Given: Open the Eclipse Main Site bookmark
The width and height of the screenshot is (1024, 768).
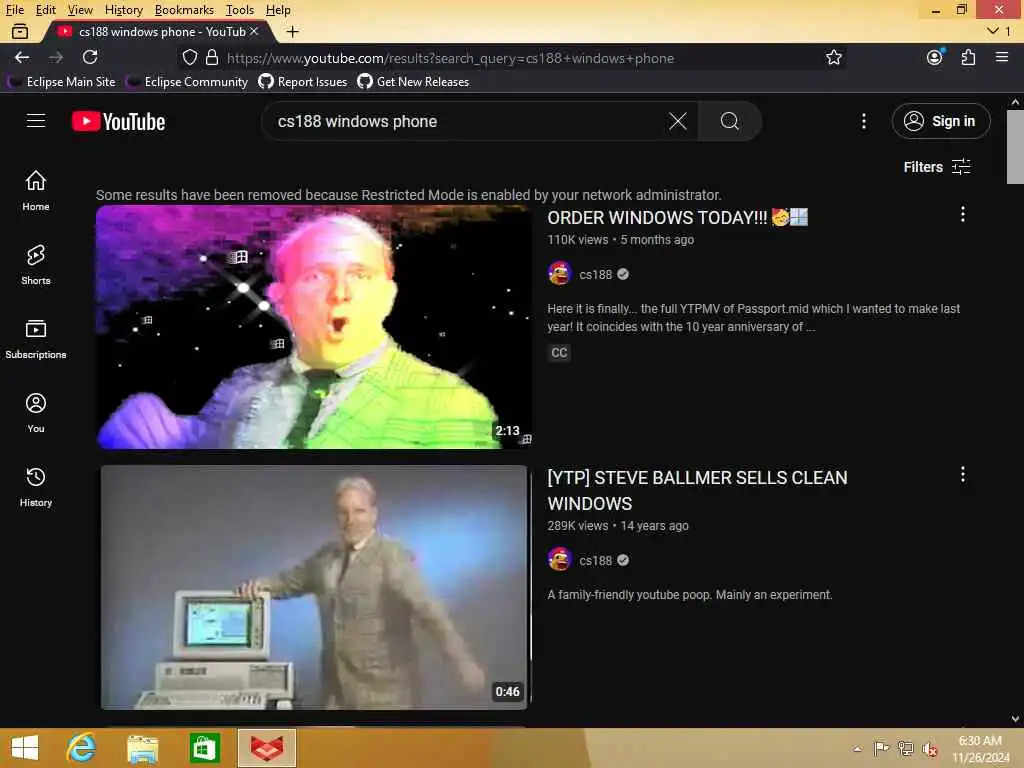Looking at the screenshot, I should [62, 82].
